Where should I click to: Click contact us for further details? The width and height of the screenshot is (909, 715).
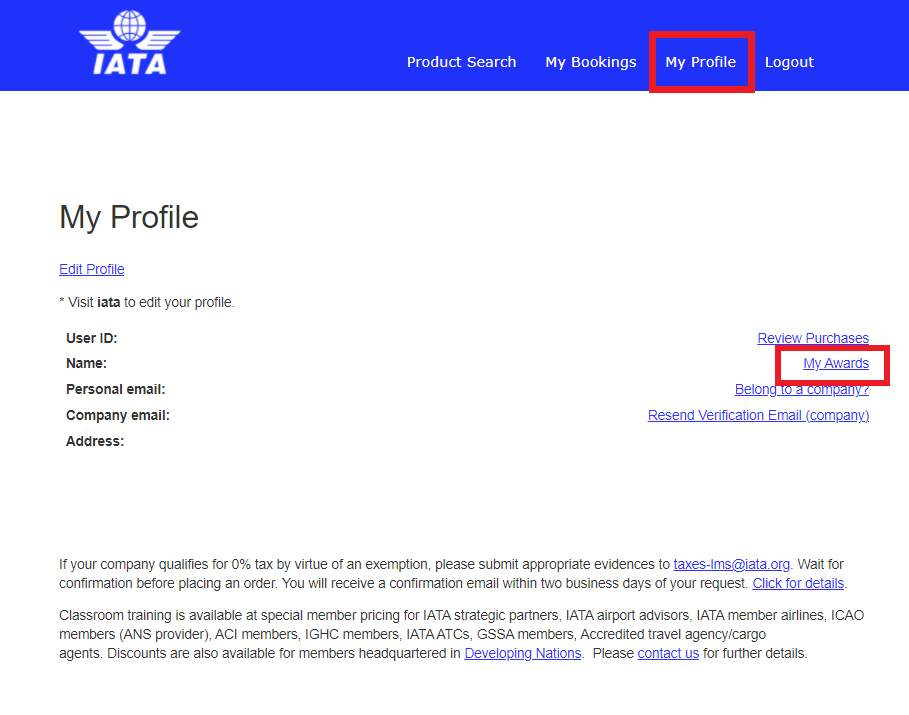point(668,652)
